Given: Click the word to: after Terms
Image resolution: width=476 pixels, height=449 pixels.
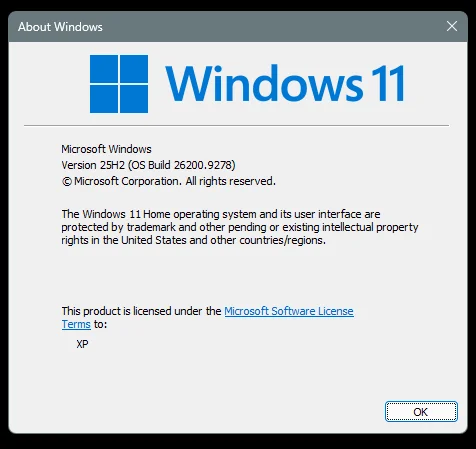Looking at the screenshot, I should pos(100,324).
